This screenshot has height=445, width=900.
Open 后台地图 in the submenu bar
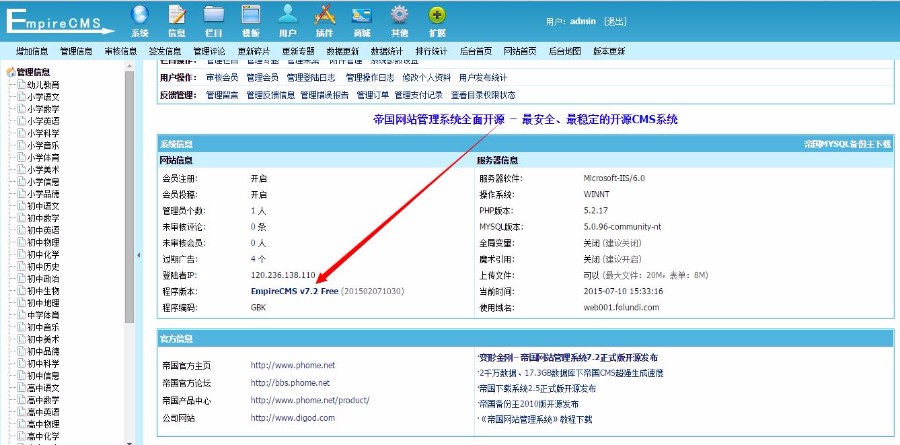(565, 51)
